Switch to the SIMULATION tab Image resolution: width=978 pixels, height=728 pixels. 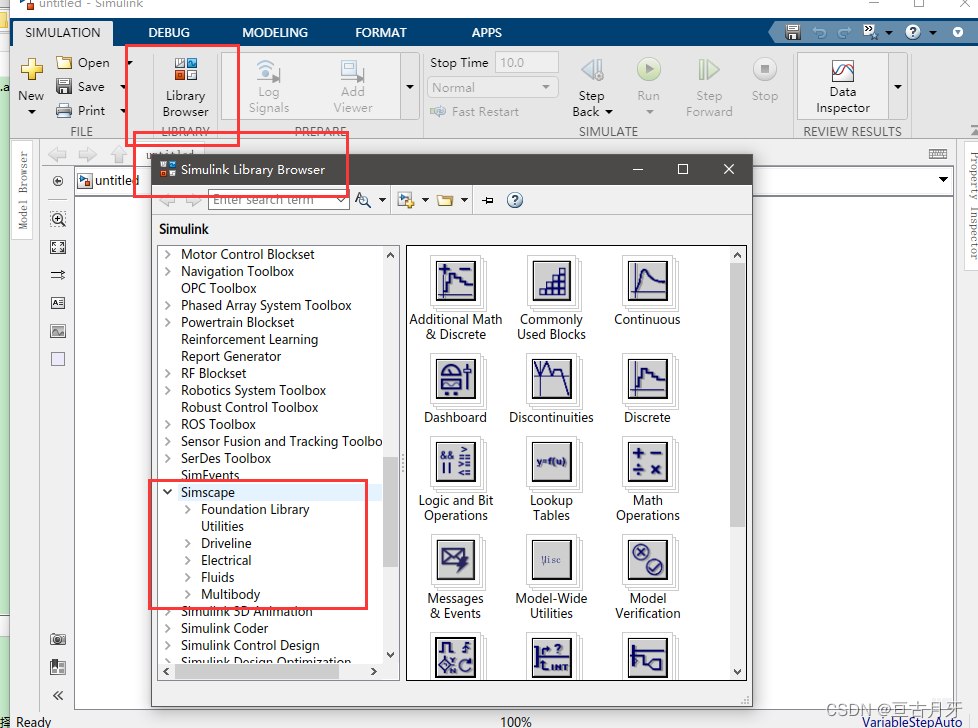(x=62, y=32)
